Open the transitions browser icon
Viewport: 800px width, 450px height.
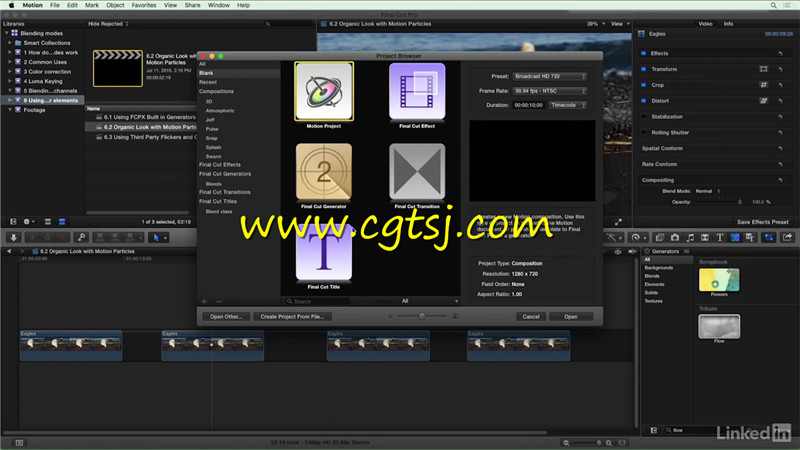click(705, 238)
